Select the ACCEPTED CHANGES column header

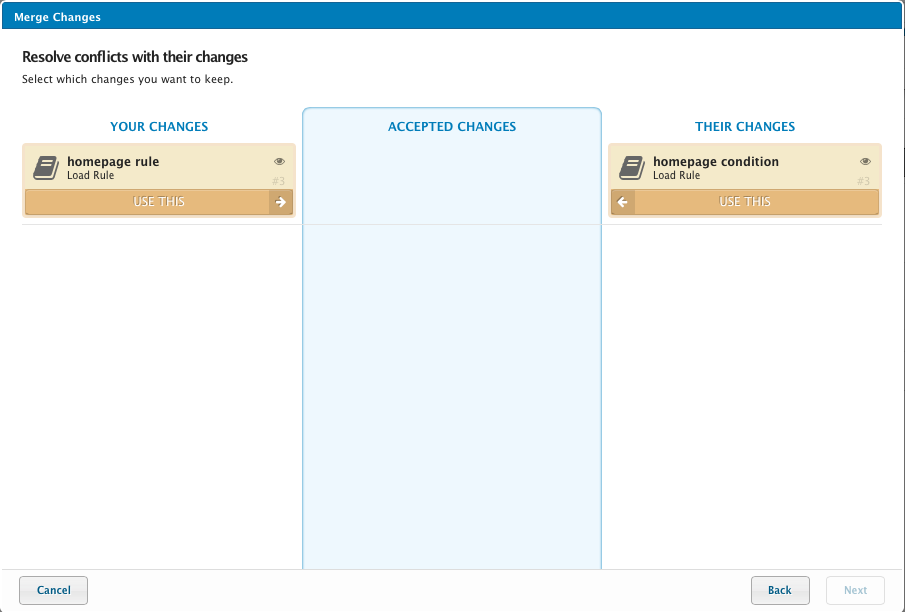452,127
